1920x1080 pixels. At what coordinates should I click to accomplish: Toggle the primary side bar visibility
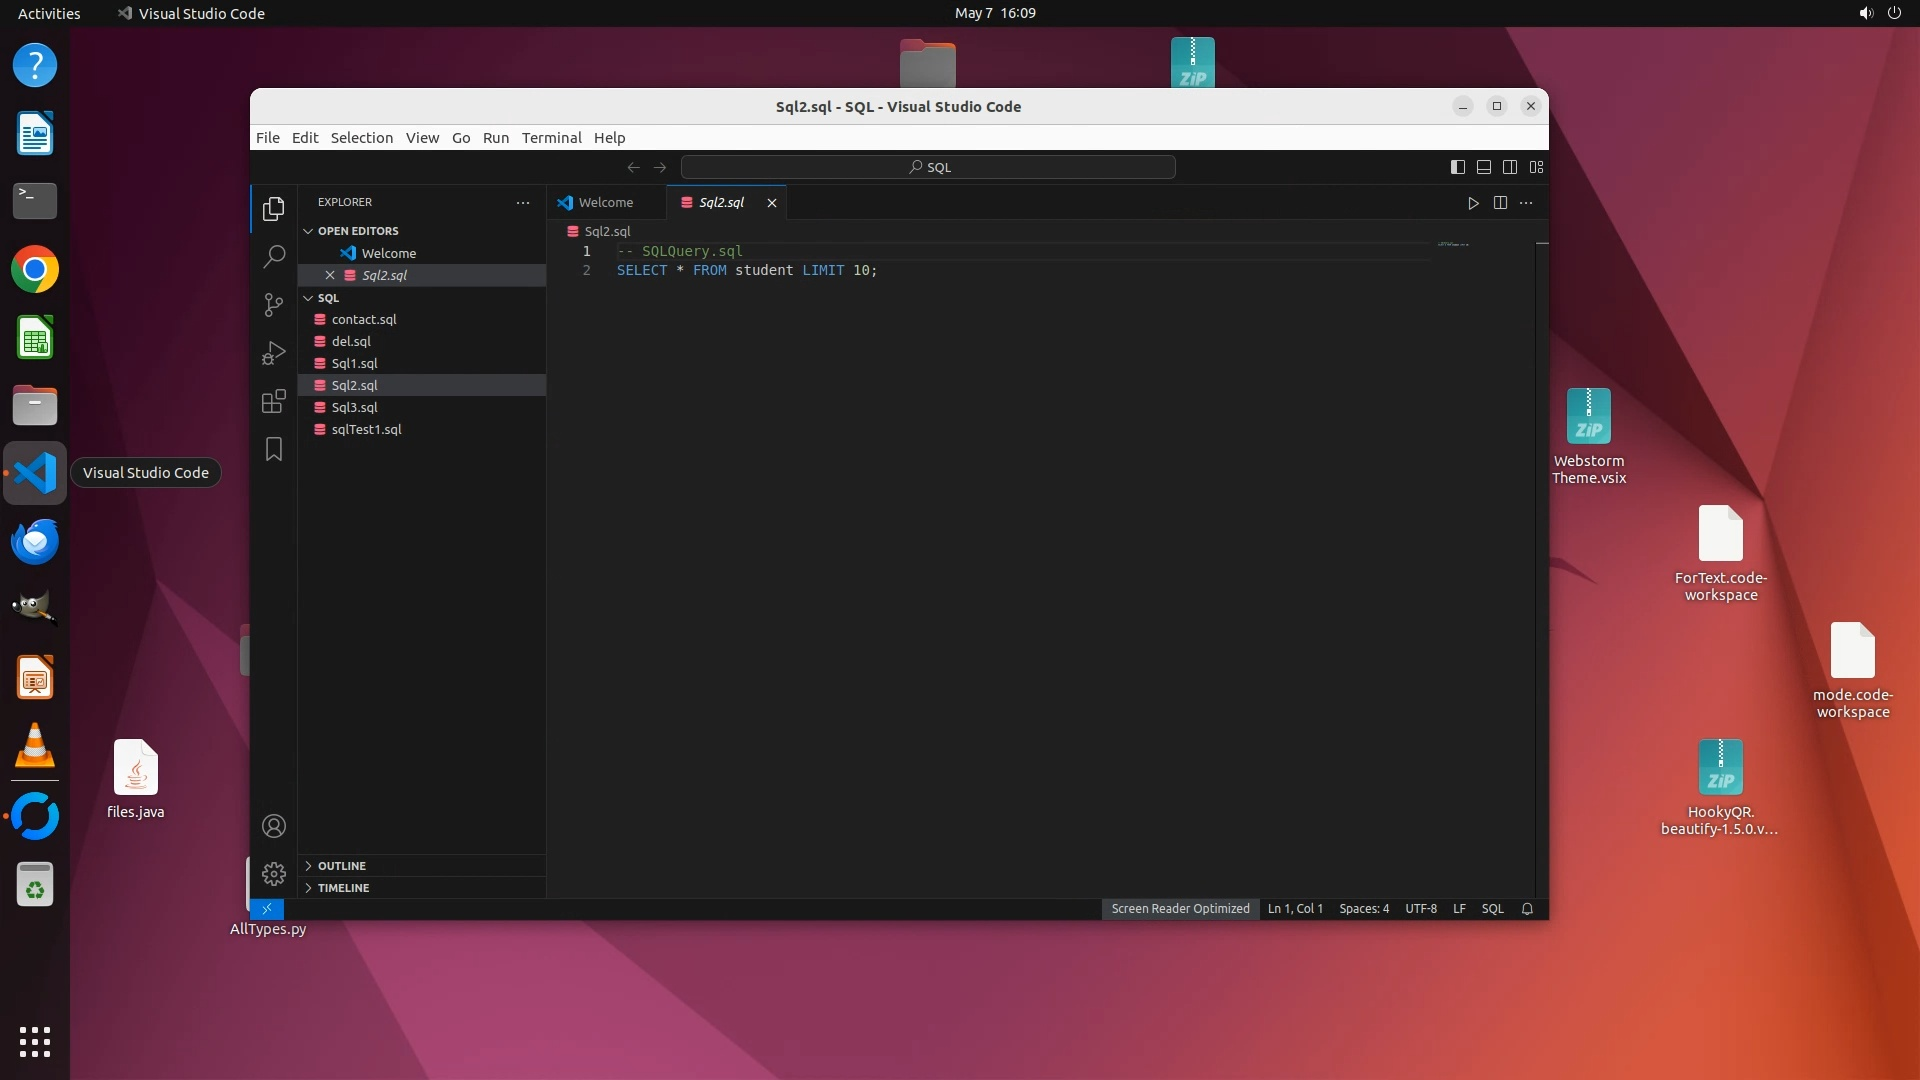(1458, 167)
